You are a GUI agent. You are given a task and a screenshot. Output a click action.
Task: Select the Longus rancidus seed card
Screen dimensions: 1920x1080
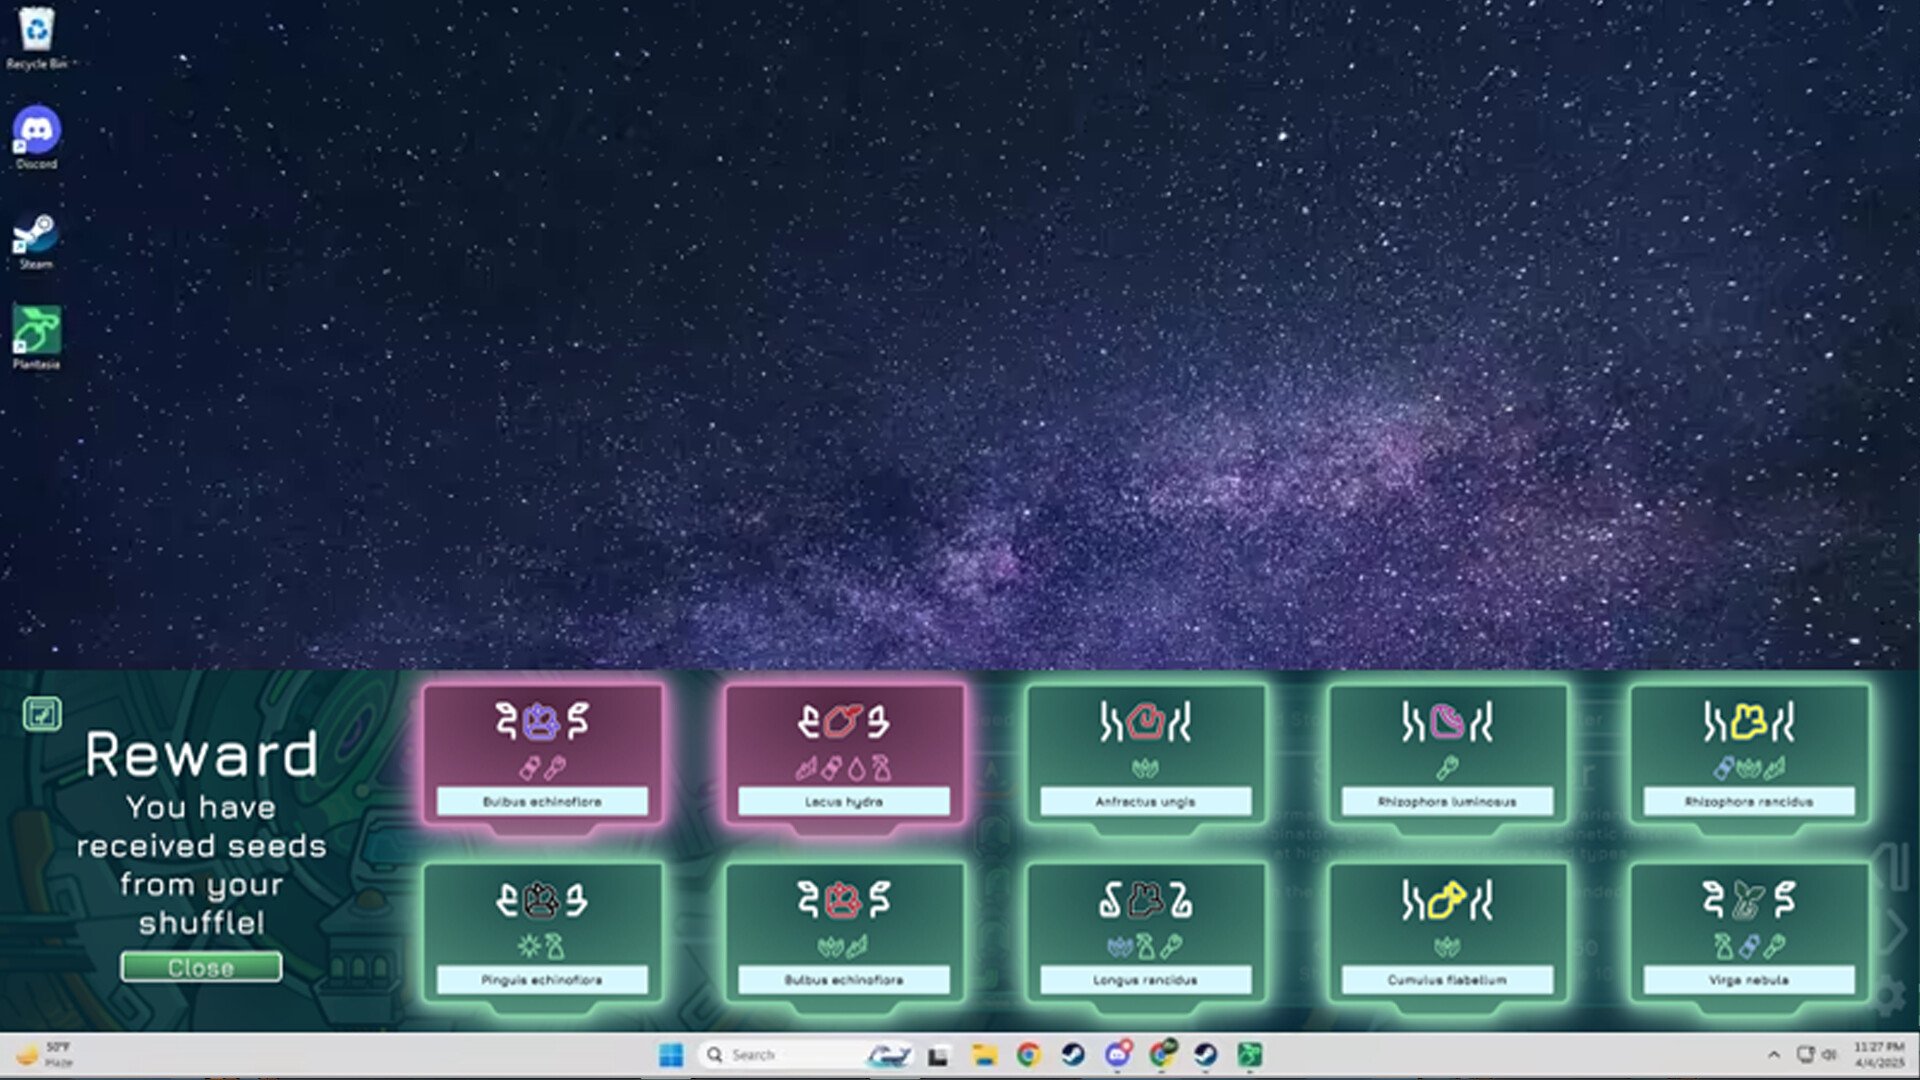(1145, 933)
